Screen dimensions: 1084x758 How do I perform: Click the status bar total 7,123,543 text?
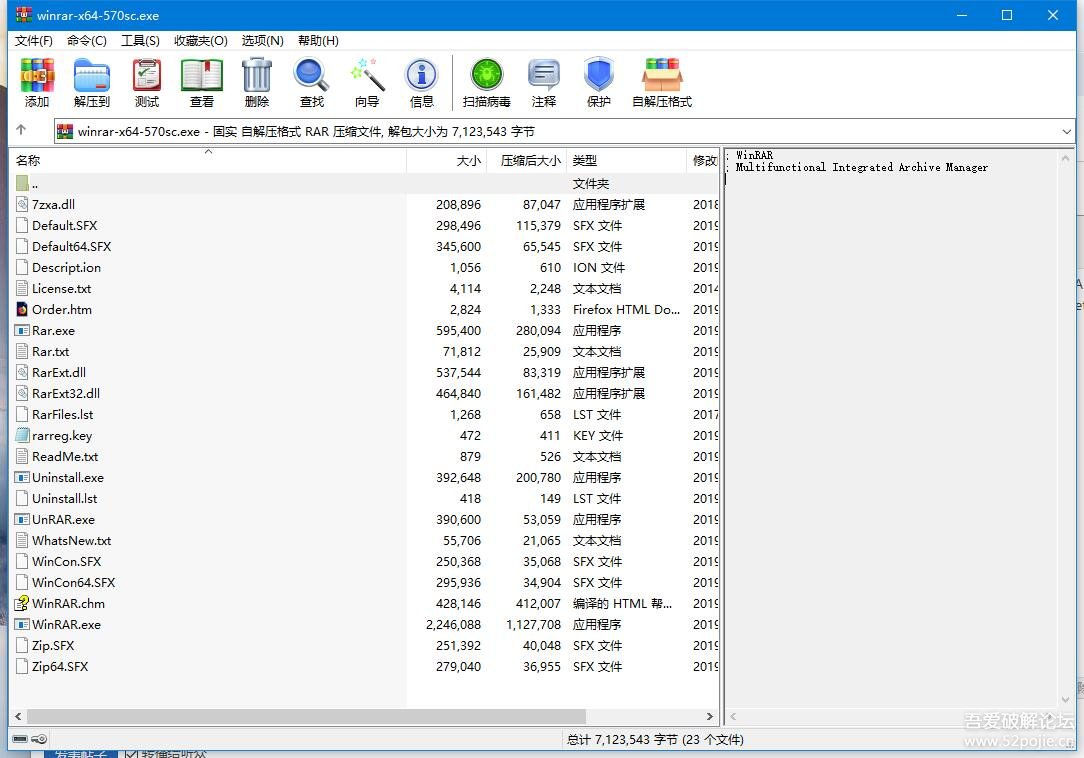tap(655, 739)
